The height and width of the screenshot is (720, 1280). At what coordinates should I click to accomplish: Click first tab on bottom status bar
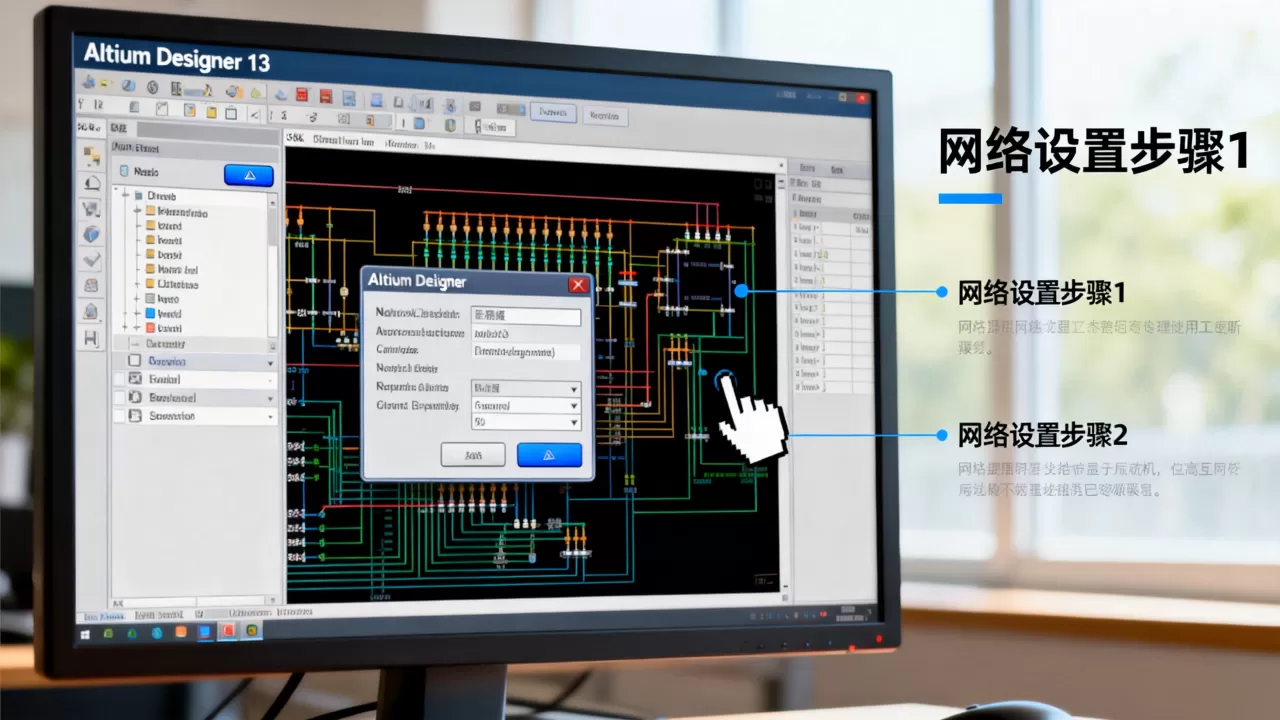[105, 616]
